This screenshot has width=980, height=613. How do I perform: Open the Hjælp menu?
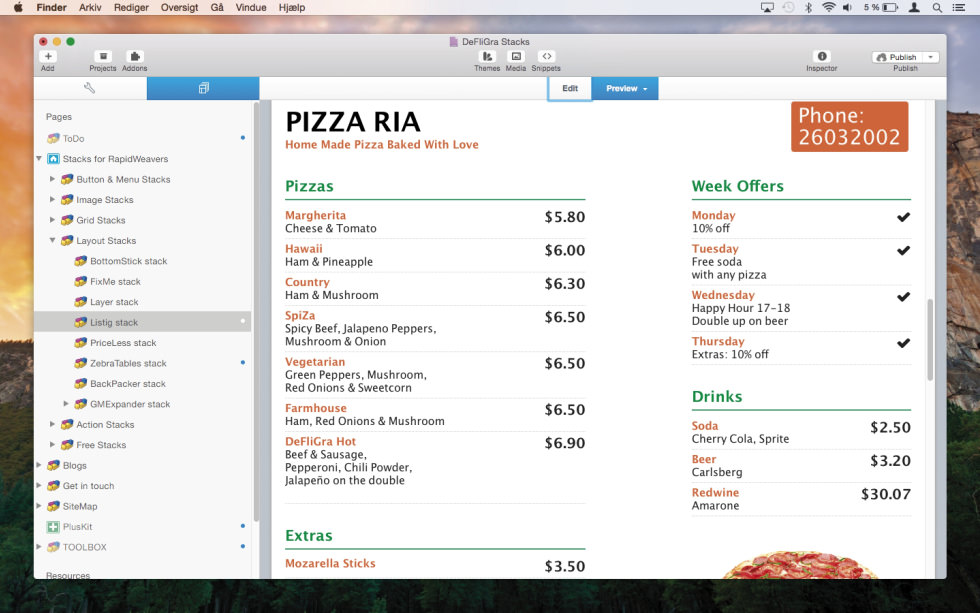click(292, 7)
